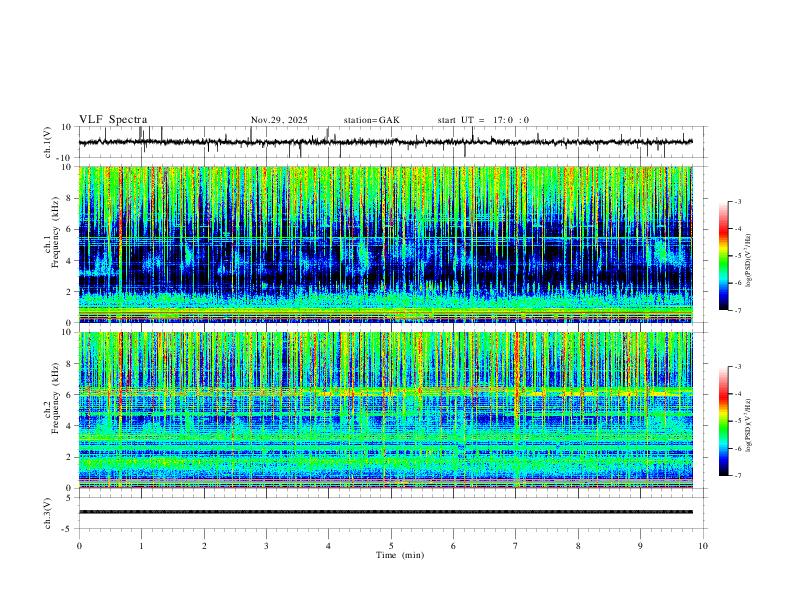This screenshot has height=612, width=792.
Task: Click the "-10" tick on ch.1(V) axis
Action: [x=65, y=158]
